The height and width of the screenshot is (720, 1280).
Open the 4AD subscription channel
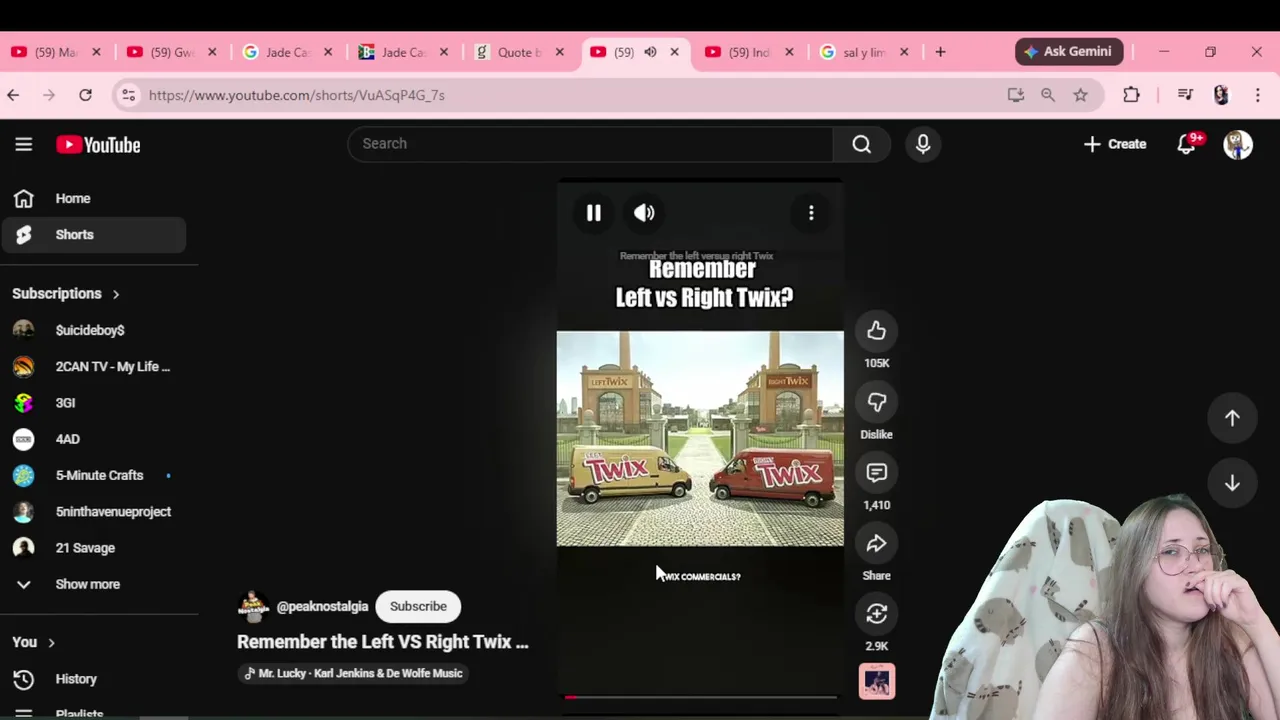(x=93, y=439)
